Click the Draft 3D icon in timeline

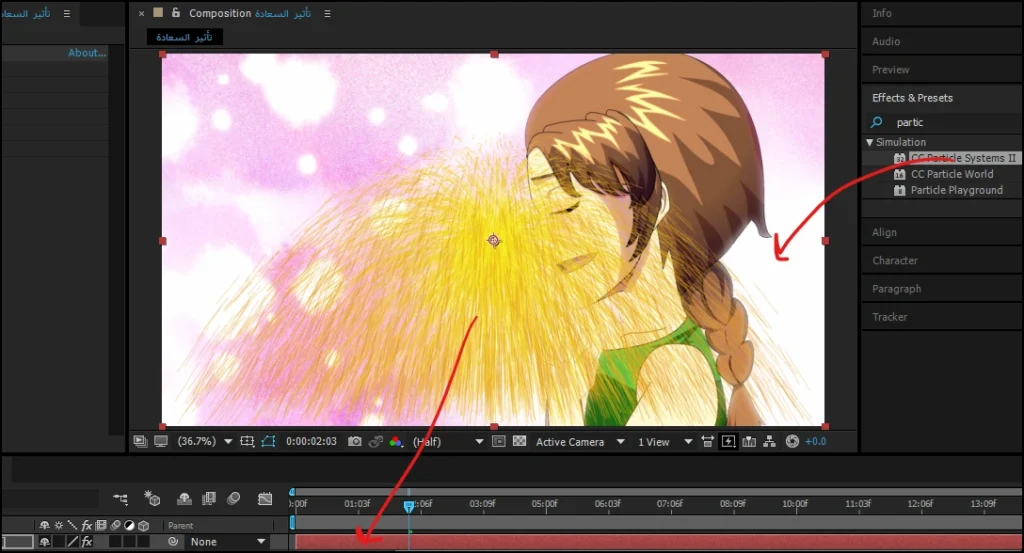click(152, 499)
